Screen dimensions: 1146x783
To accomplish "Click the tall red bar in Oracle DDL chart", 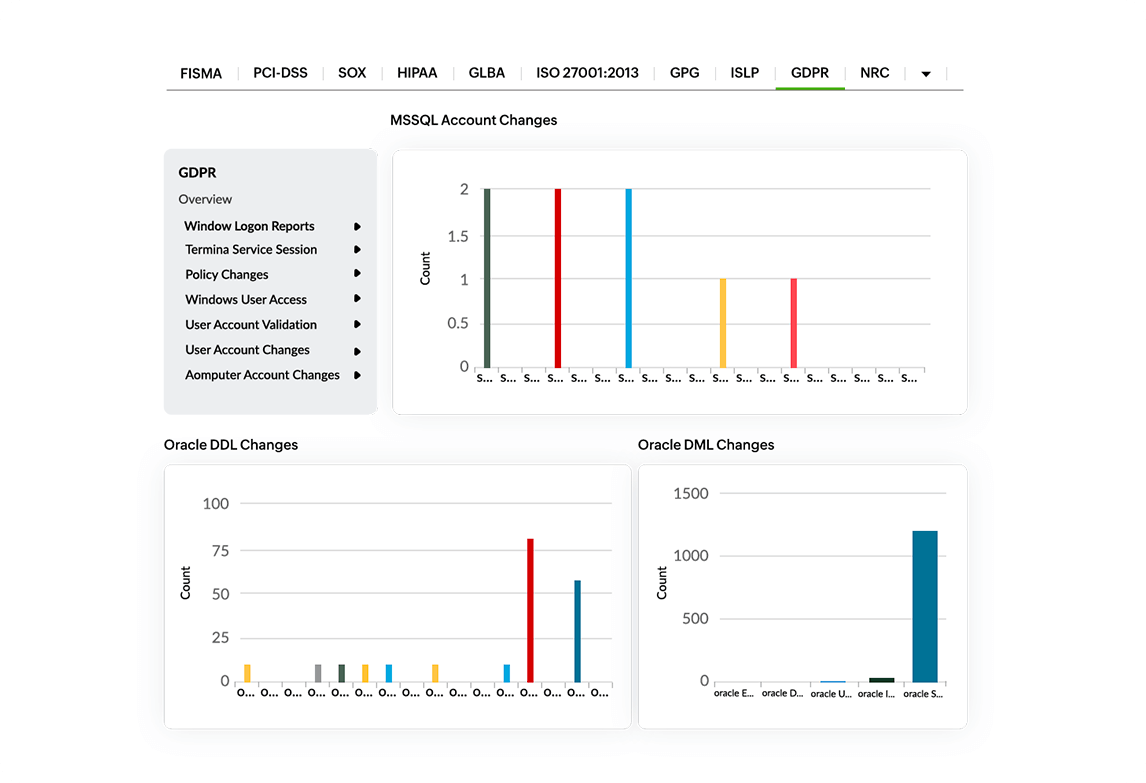I will (x=531, y=610).
